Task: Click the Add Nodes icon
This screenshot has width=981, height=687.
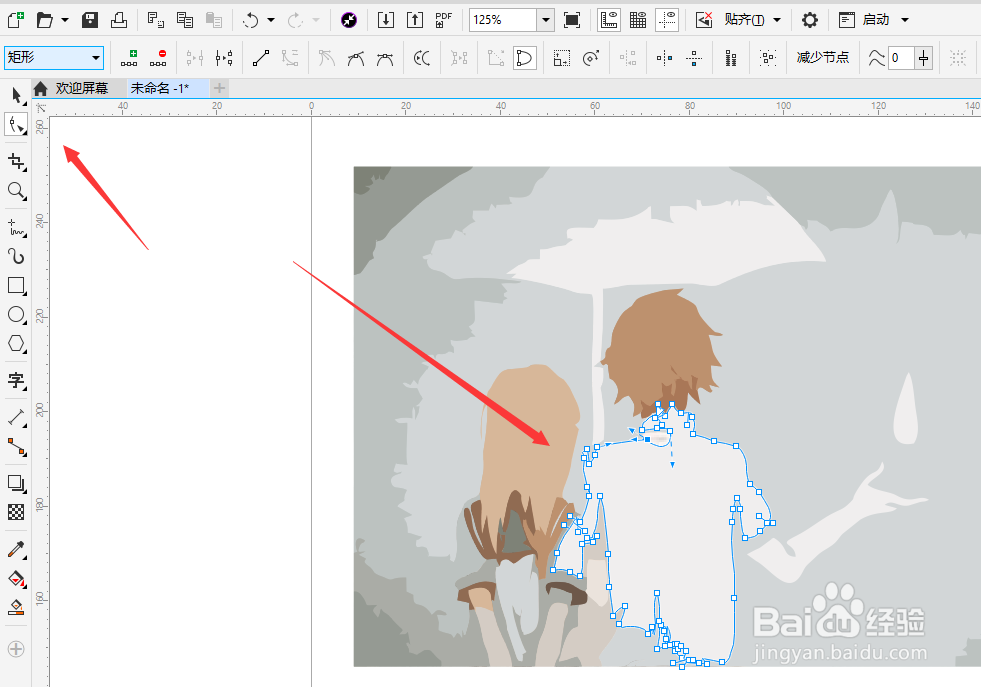Action: 130,58
